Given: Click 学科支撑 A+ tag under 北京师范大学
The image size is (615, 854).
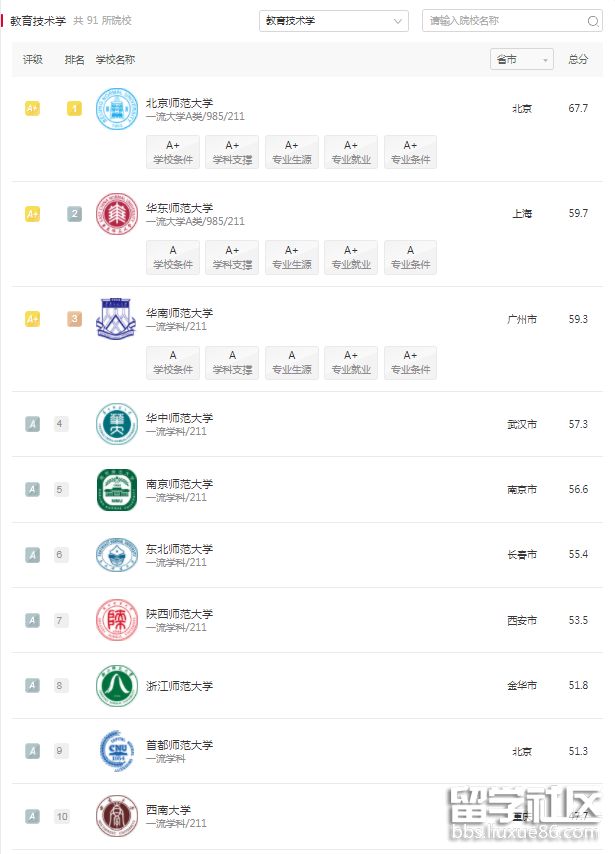Looking at the screenshot, I should coord(232,152).
